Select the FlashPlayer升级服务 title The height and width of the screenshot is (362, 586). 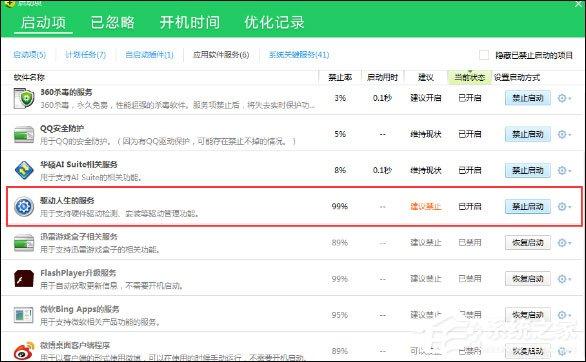click(78, 273)
